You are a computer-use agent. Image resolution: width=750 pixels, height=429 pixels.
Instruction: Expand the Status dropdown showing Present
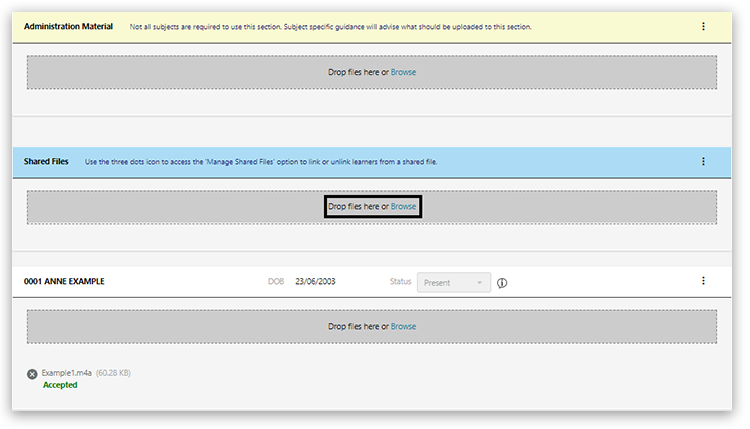point(454,283)
